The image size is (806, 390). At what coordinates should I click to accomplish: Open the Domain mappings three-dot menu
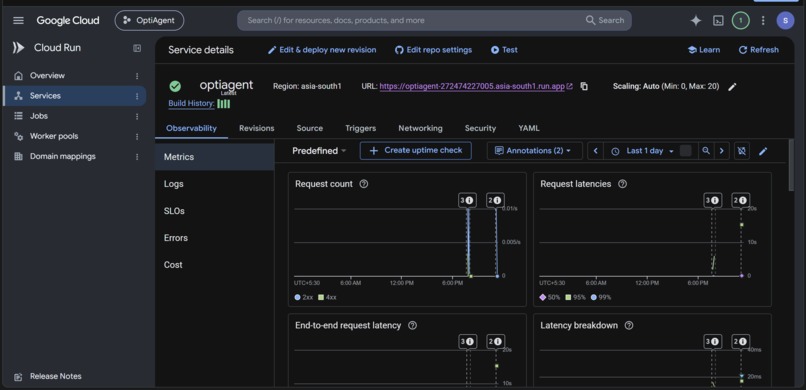pos(137,157)
